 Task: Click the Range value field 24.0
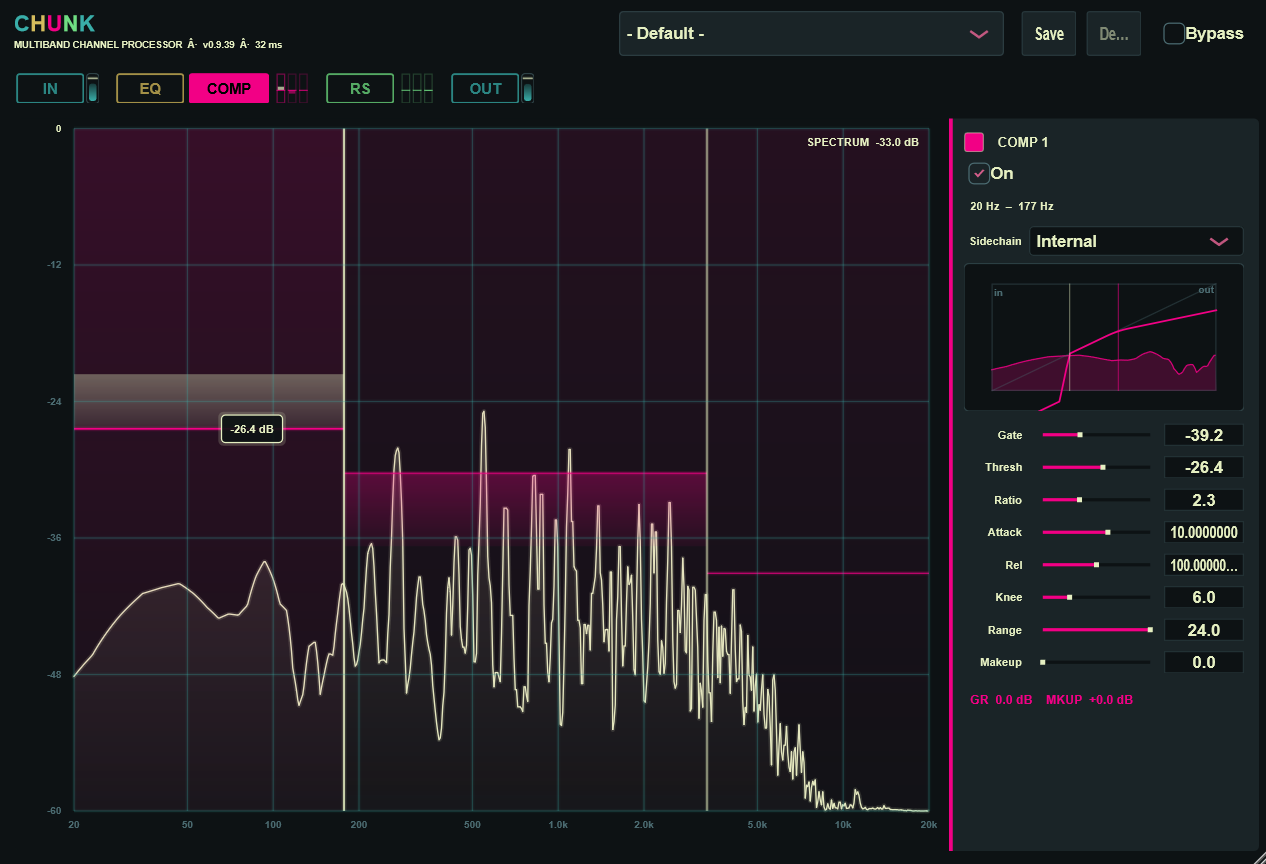(x=1204, y=630)
